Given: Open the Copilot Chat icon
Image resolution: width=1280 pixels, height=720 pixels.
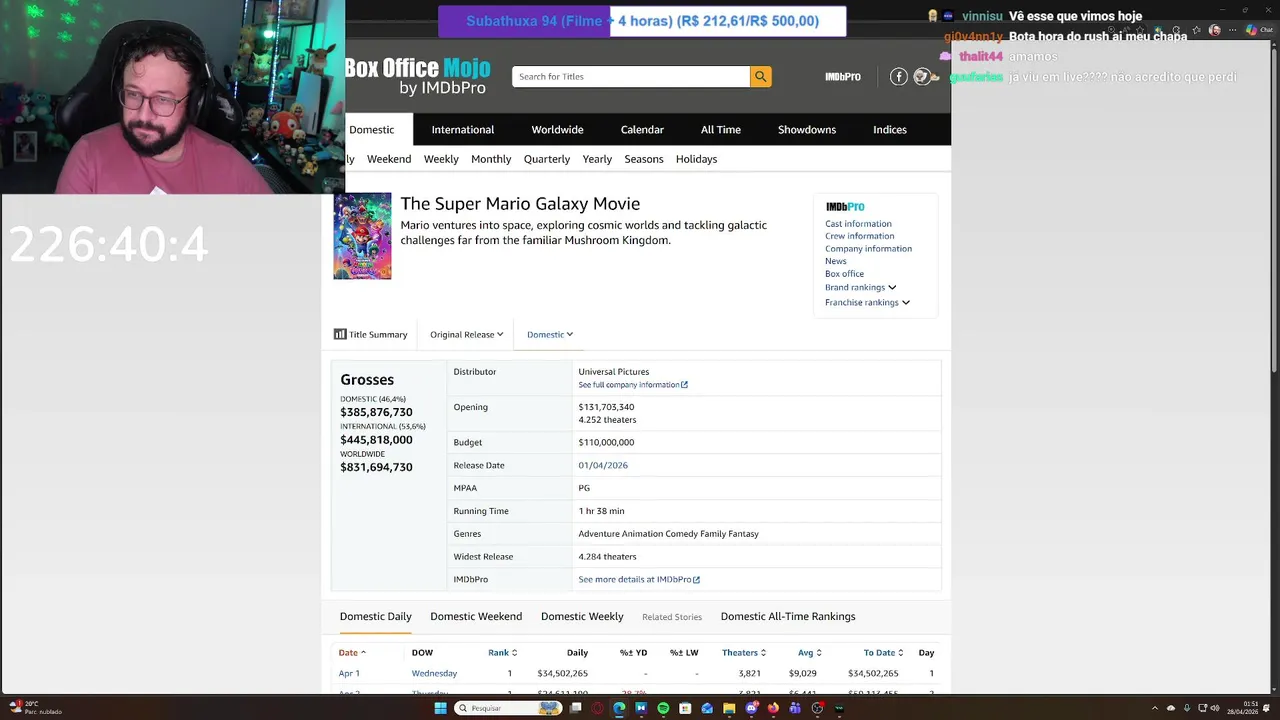Looking at the screenshot, I should tap(1260, 30).
